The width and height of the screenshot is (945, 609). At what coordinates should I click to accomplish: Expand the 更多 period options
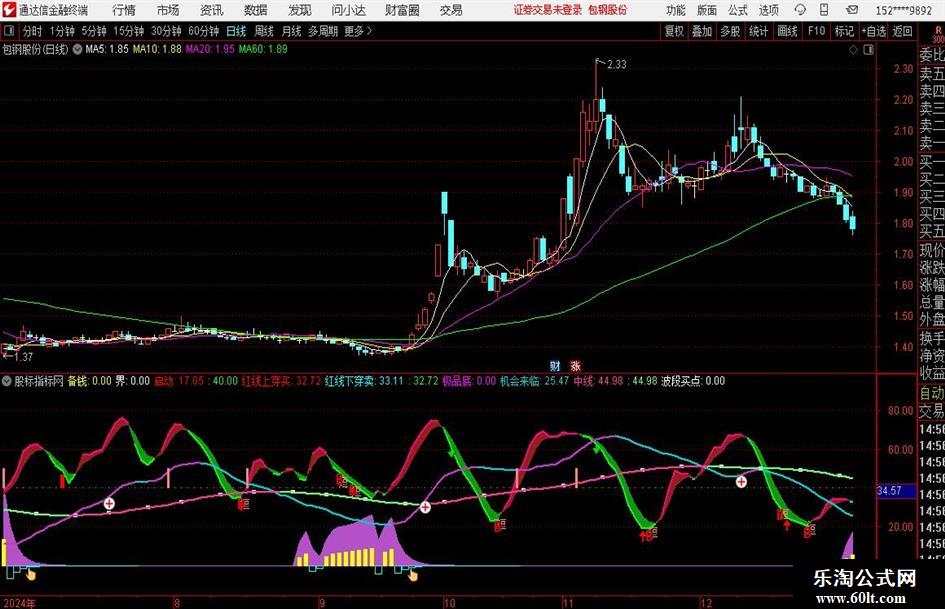(358, 31)
